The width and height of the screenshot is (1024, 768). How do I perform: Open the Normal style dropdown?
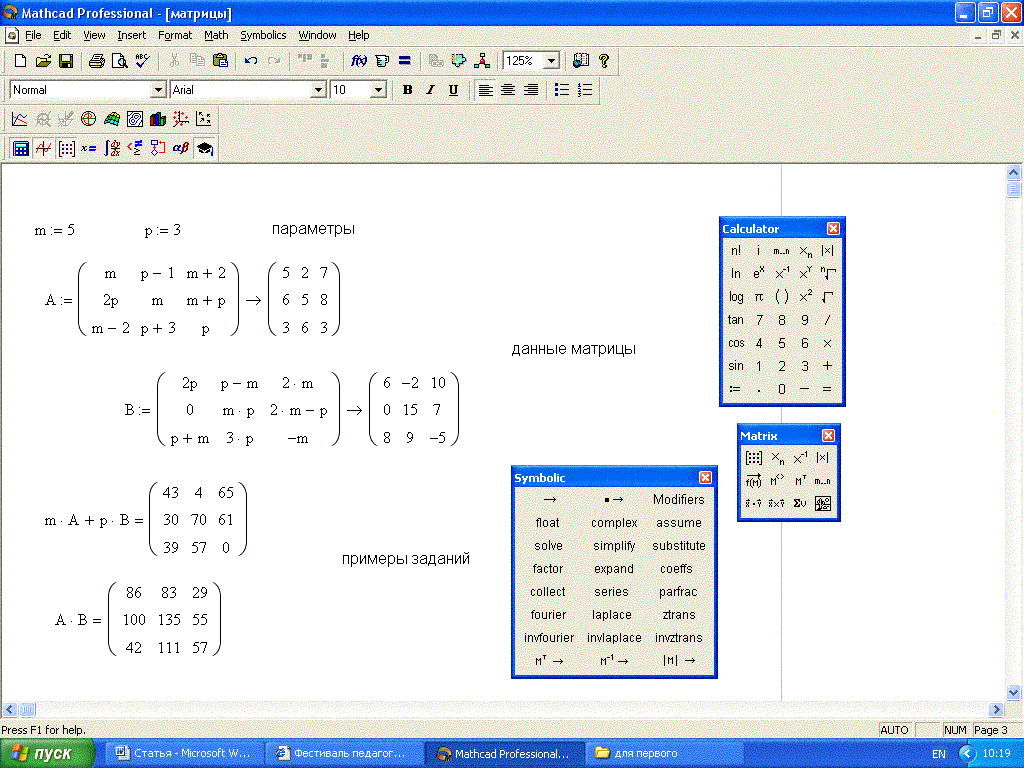[x=157, y=90]
